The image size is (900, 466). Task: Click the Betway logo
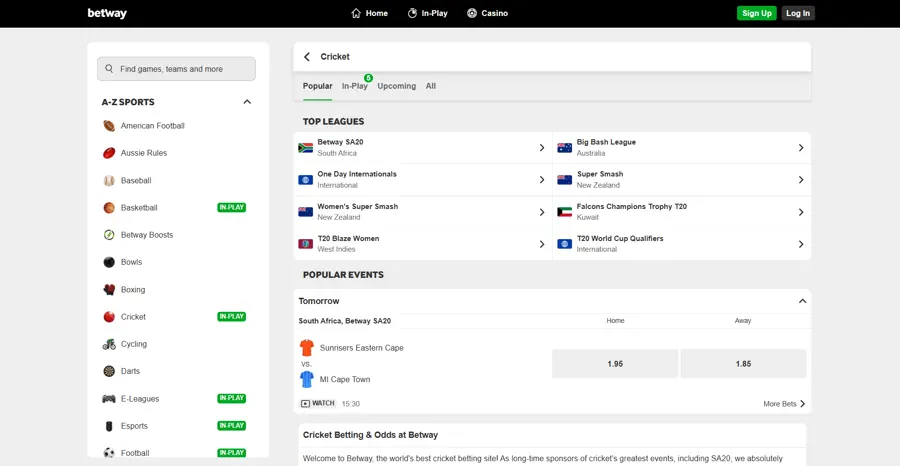pos(107,13)
